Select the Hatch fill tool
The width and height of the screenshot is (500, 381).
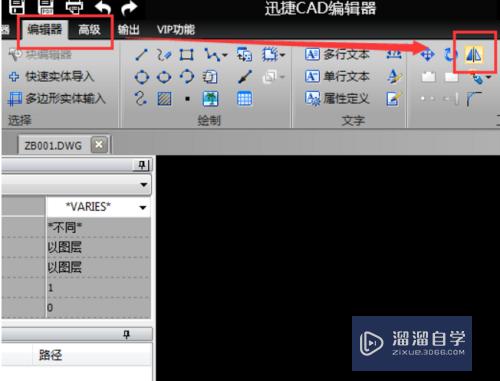click(164, 99)
